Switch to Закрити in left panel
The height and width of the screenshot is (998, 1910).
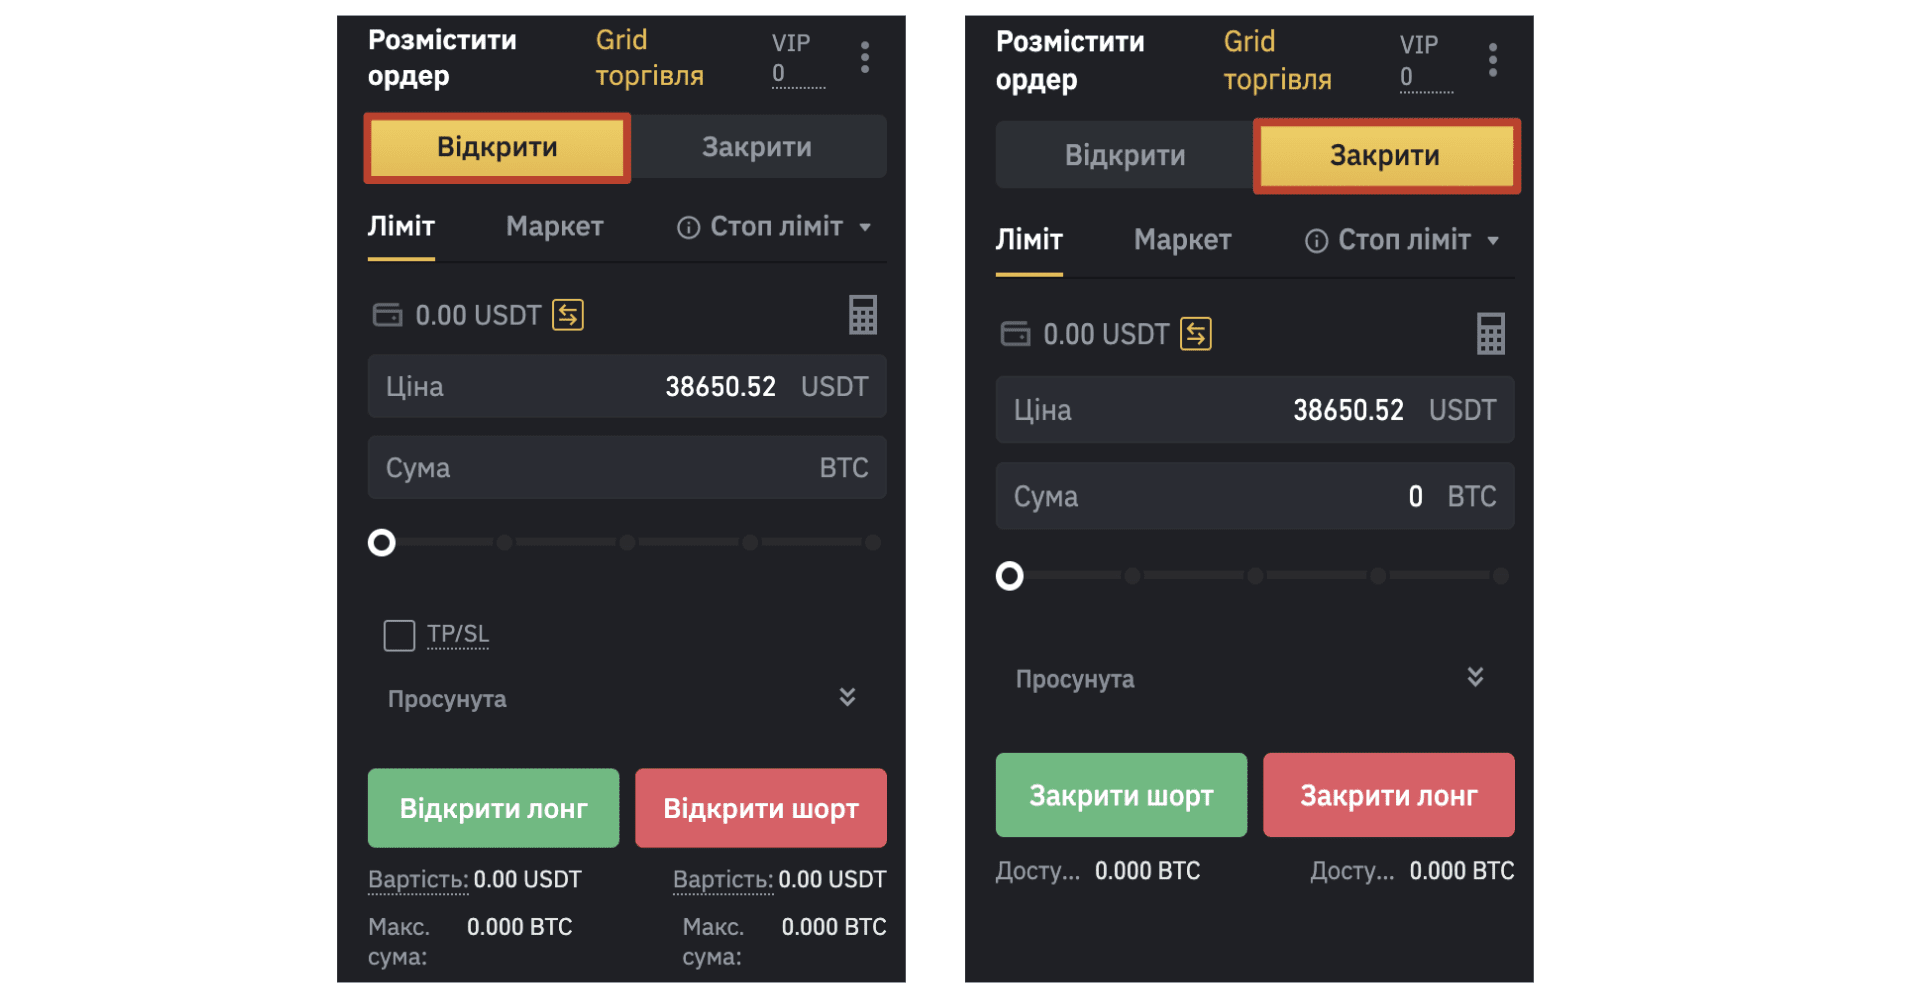pyautogui.click(x=757, y=147)
